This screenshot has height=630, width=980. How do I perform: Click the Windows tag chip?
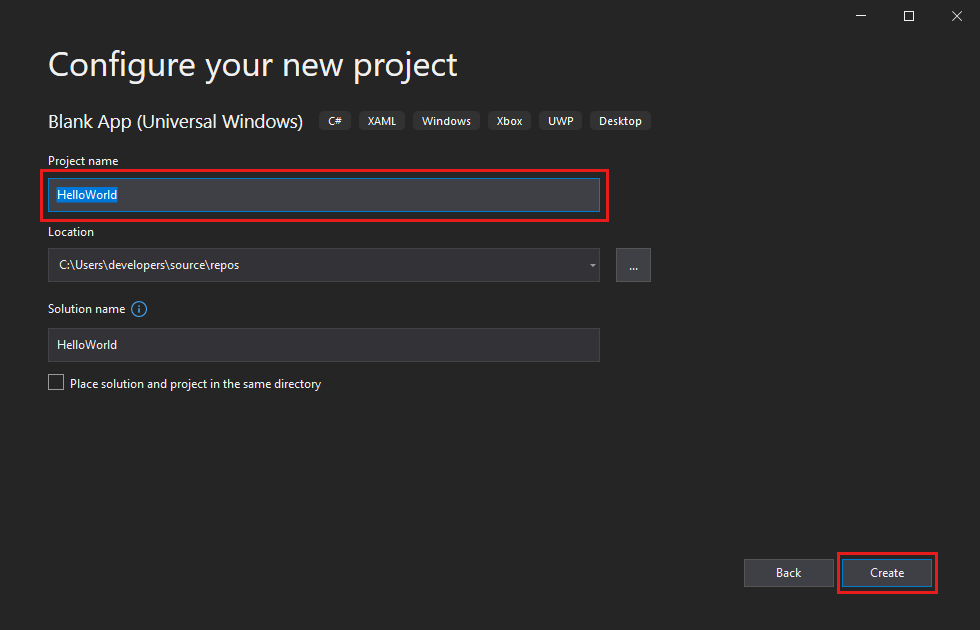pos(446,120)
